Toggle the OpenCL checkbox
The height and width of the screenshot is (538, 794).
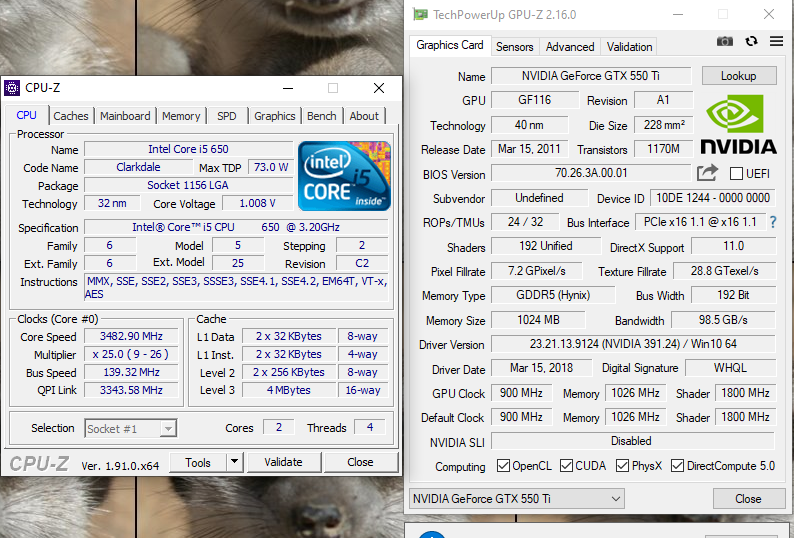503,466
